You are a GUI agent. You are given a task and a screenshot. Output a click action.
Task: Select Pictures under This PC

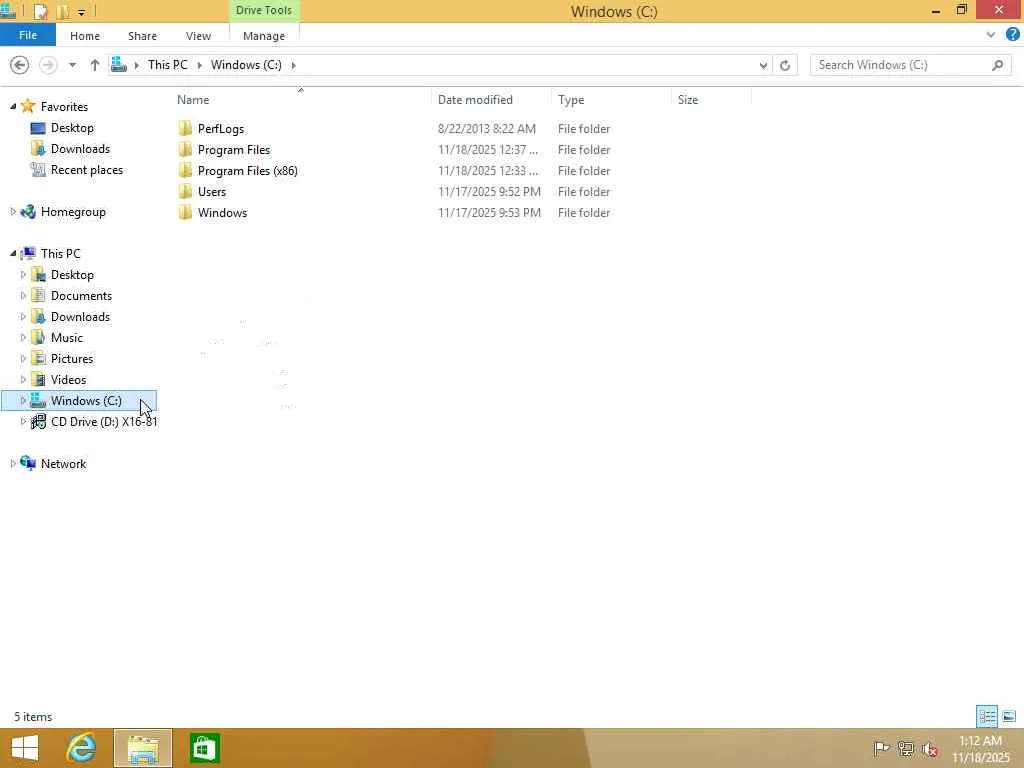click(x=72, y=359)
